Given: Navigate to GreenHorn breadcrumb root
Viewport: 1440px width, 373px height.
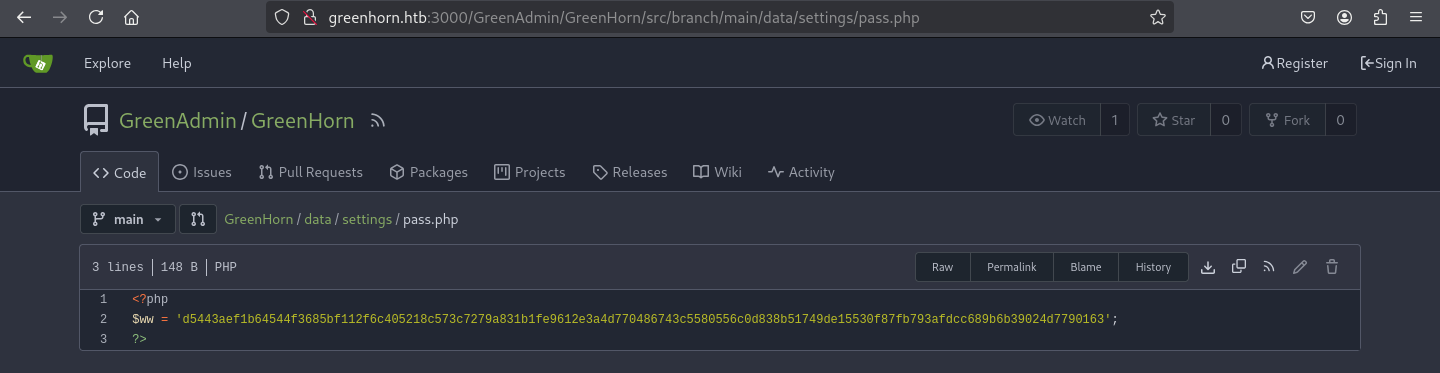Looking at the screenshot, I should pyautogui.click(x=259, y=219).
